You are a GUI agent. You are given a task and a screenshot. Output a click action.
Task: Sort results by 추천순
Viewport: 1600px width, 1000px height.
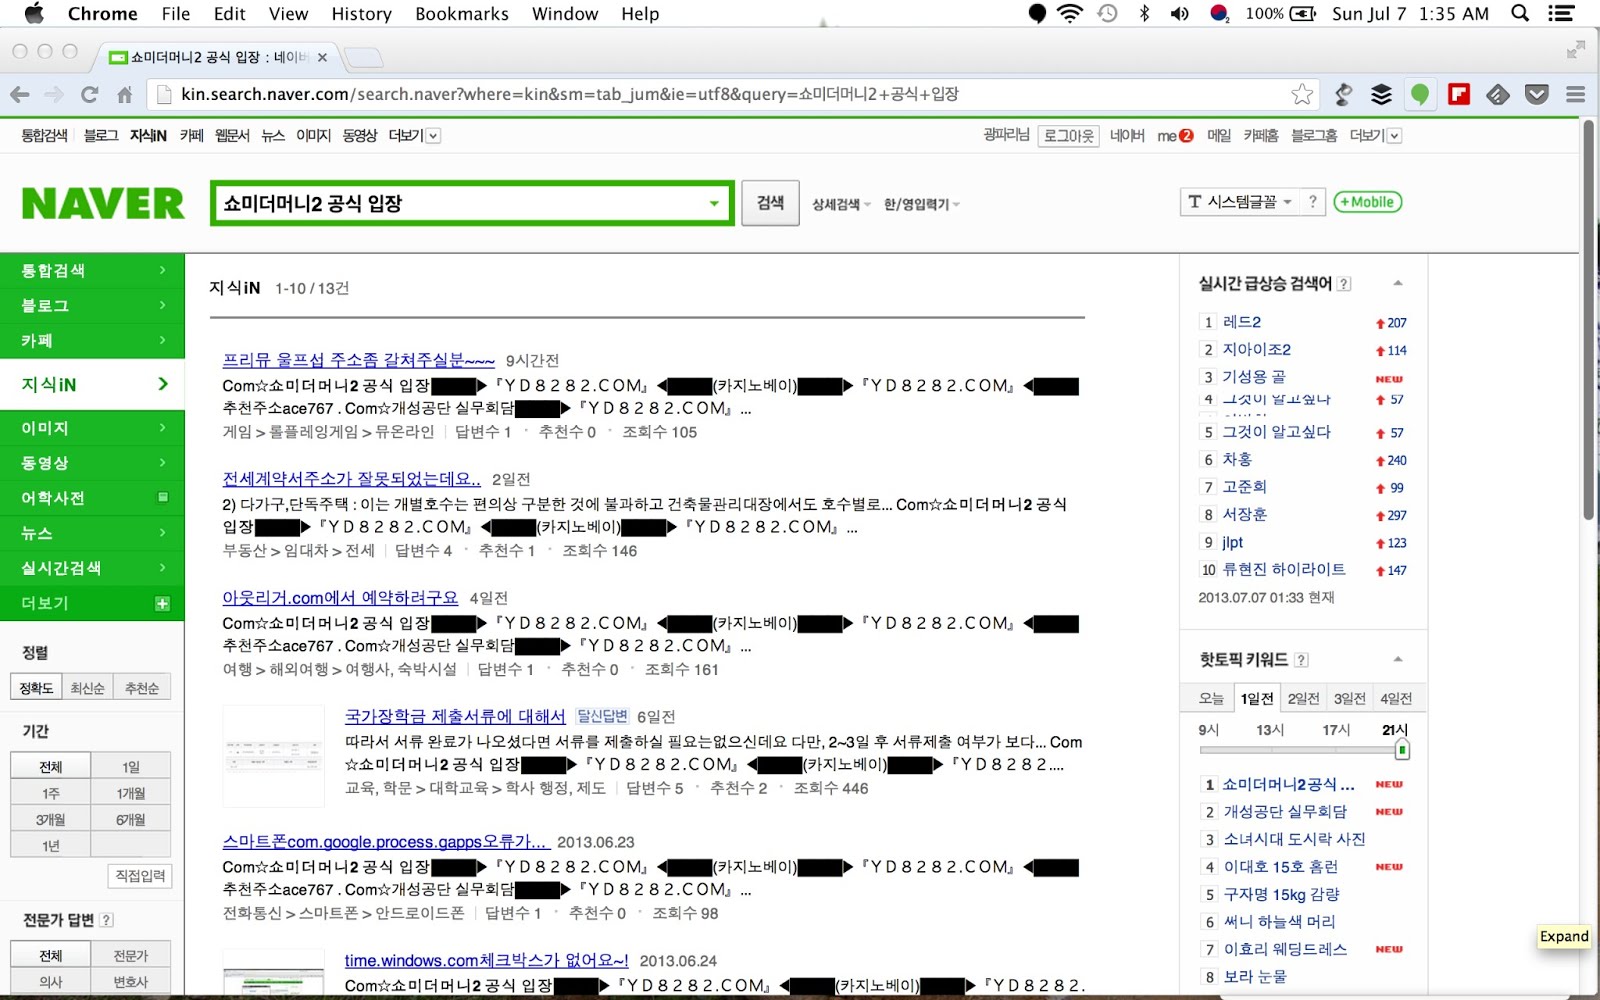142,688
